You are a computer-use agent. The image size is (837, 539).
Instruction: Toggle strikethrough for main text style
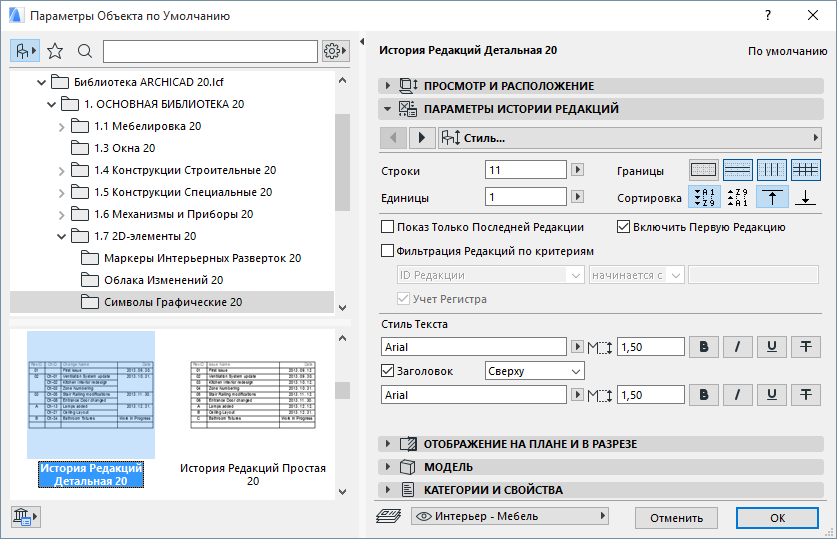click(806, 347)
